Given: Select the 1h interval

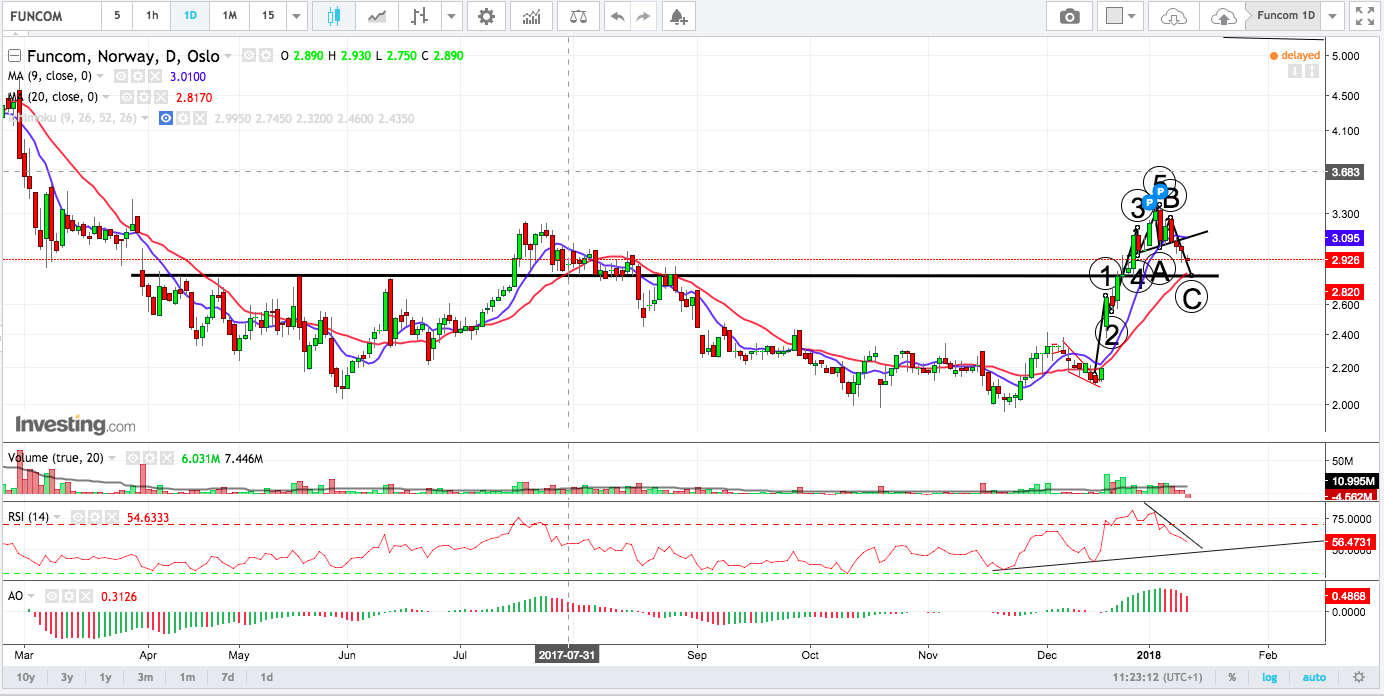Looking at the screenshot, I should (151, 16).
